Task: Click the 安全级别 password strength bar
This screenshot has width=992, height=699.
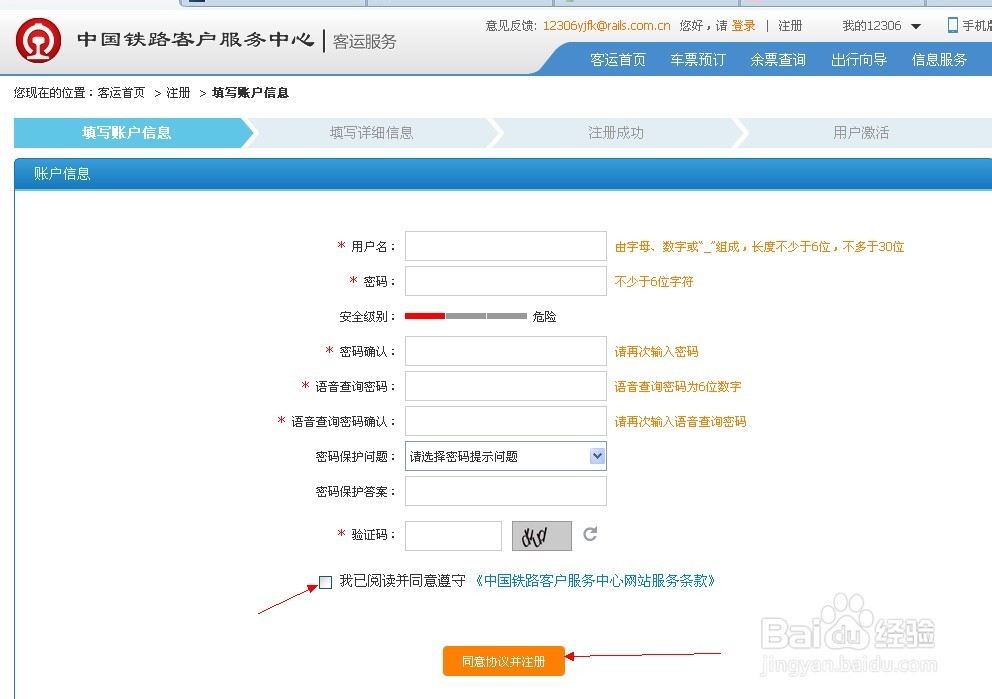Action: (x=466, y=316)
